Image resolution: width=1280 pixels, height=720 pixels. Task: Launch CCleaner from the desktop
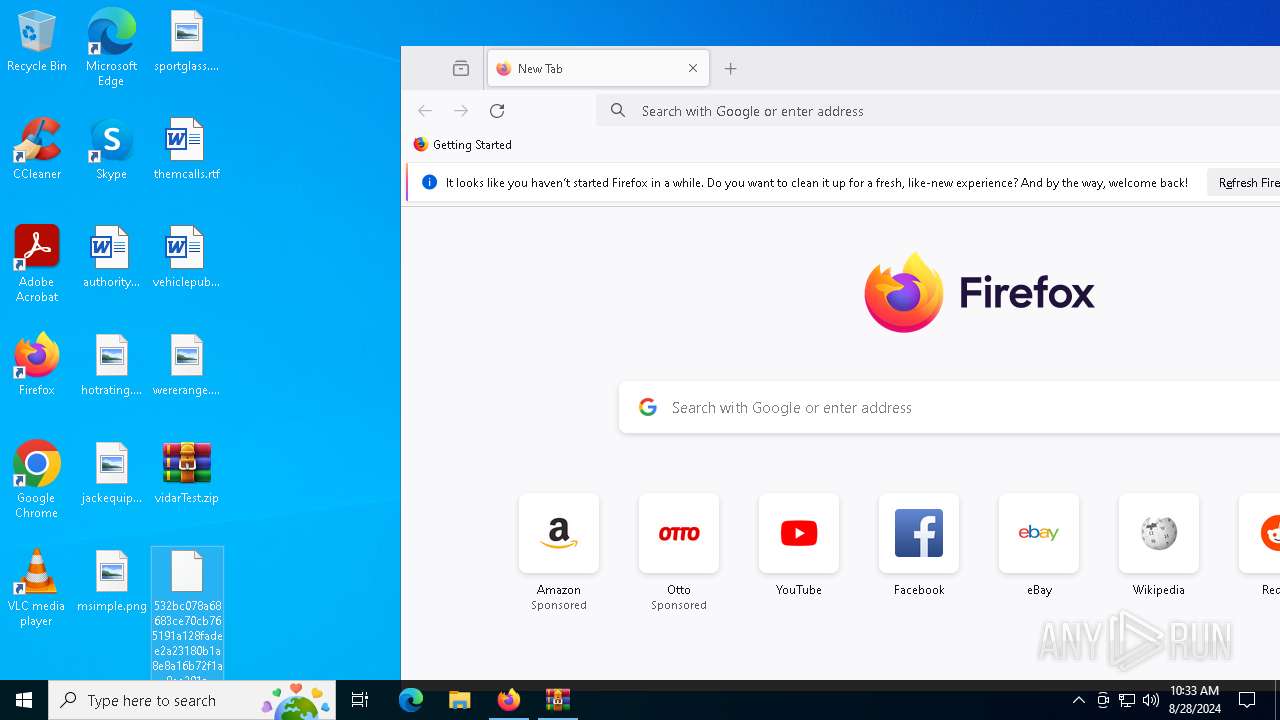coord(36,150)
